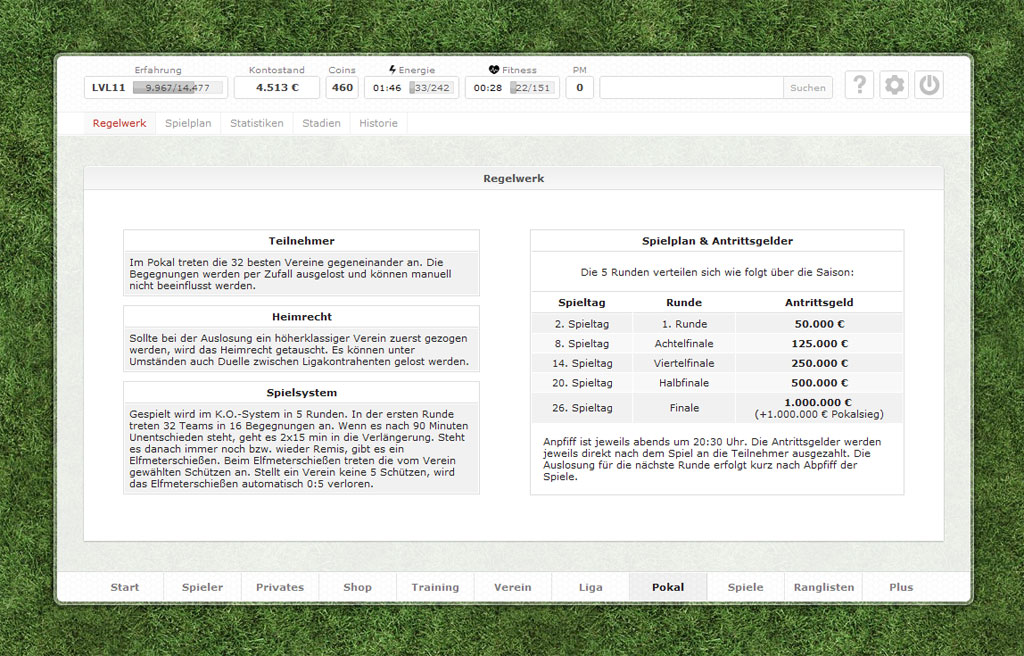Go to Start in bottom navigation
This screenshot has width=1024, height=656.
[x=125, y=587]
